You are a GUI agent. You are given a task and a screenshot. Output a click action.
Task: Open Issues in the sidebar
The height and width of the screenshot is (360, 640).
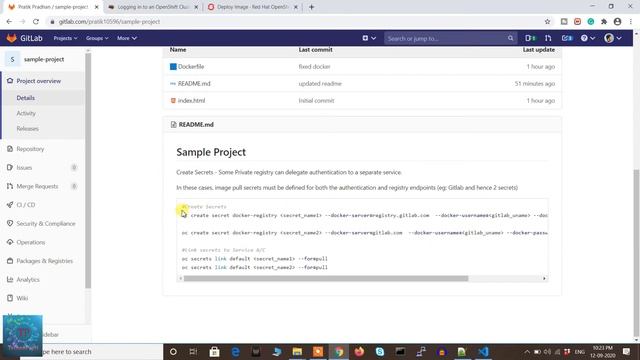pyautogui.click(x=24, y=168)
